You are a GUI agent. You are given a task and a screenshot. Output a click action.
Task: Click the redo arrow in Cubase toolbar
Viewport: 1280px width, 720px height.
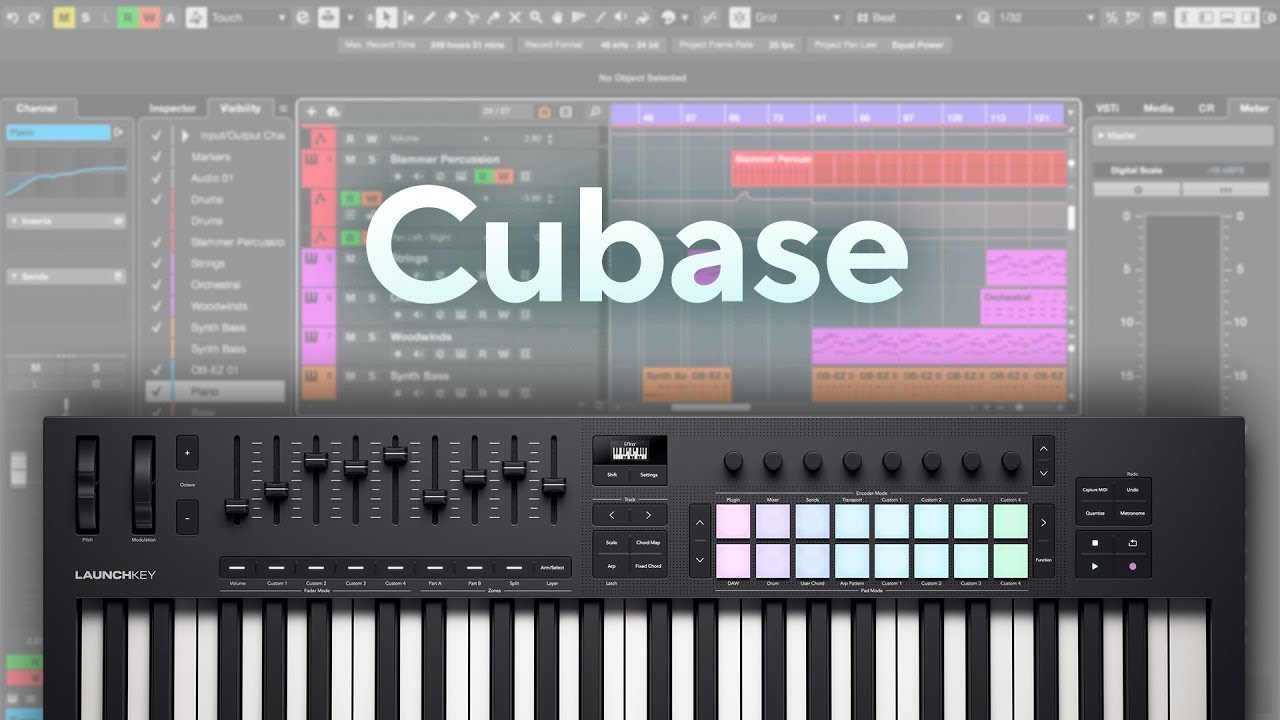[34, 18]
